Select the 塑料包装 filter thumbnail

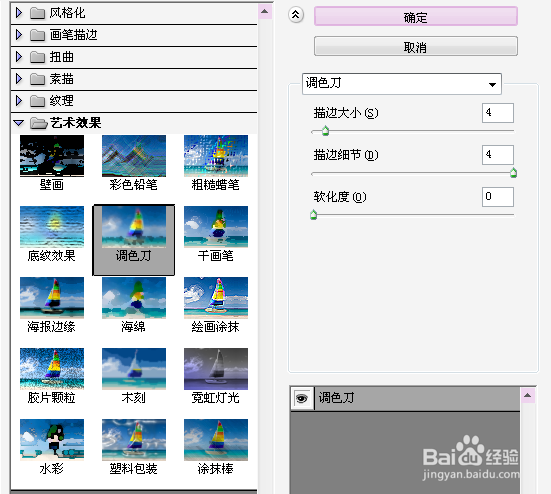tap(134, 440)
